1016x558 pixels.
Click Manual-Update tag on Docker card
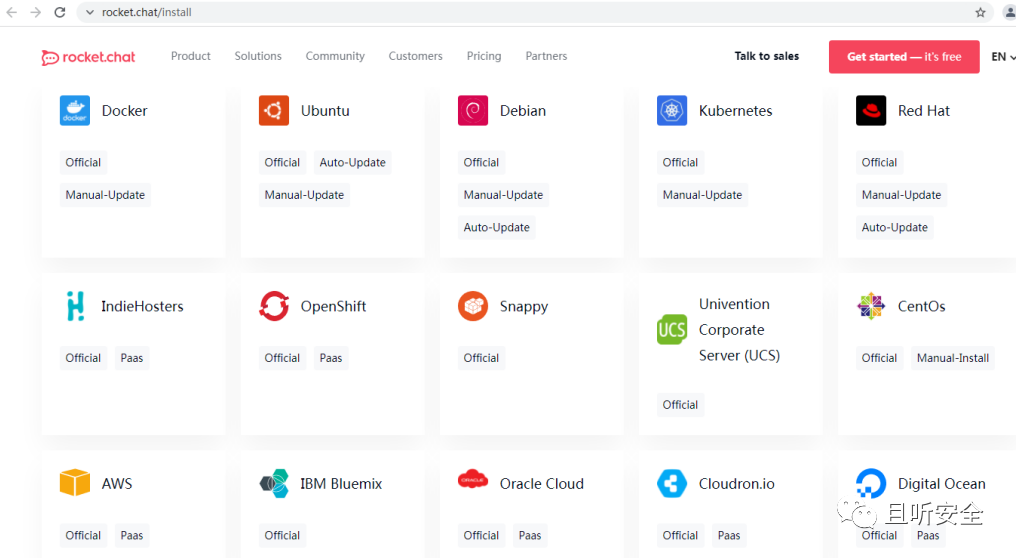pyautogui.click(x=105, y=194)
